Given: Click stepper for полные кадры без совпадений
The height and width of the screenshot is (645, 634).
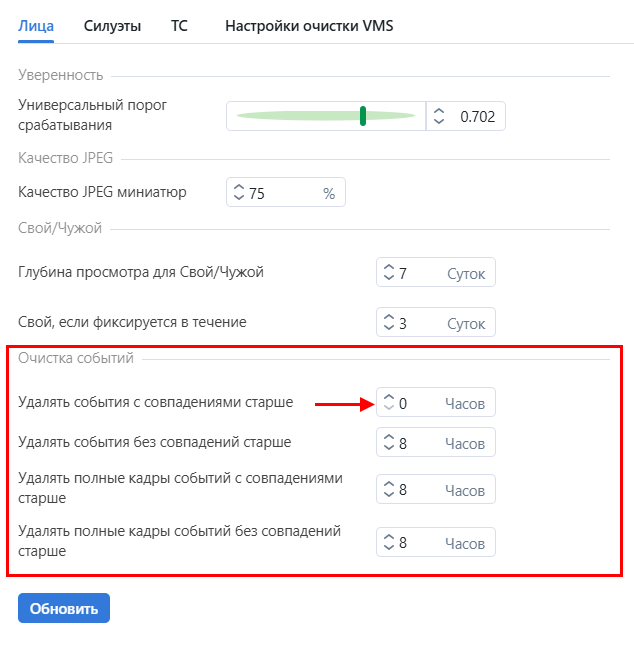Looking at the screenshot, I should pos(388,543).
